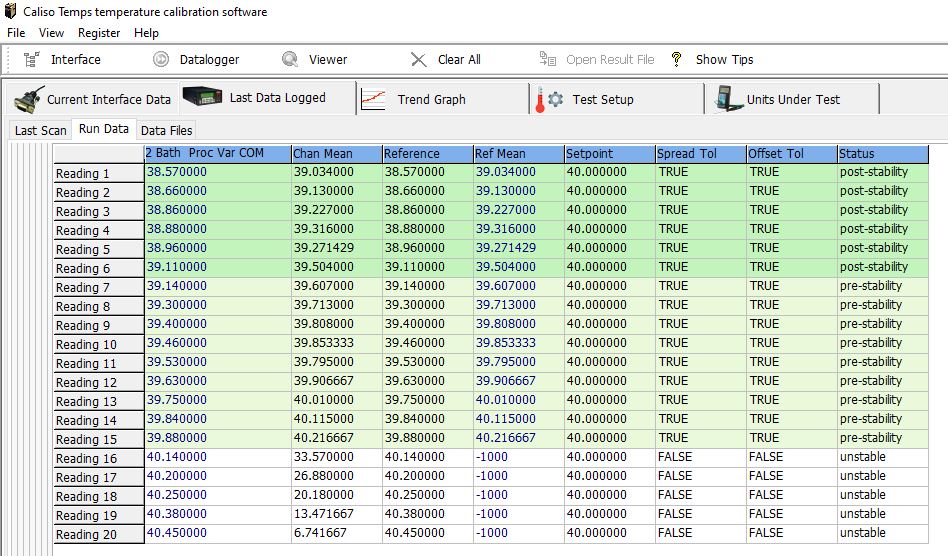
Task: Select the Reading 16 row header
Action: [99, 459]
